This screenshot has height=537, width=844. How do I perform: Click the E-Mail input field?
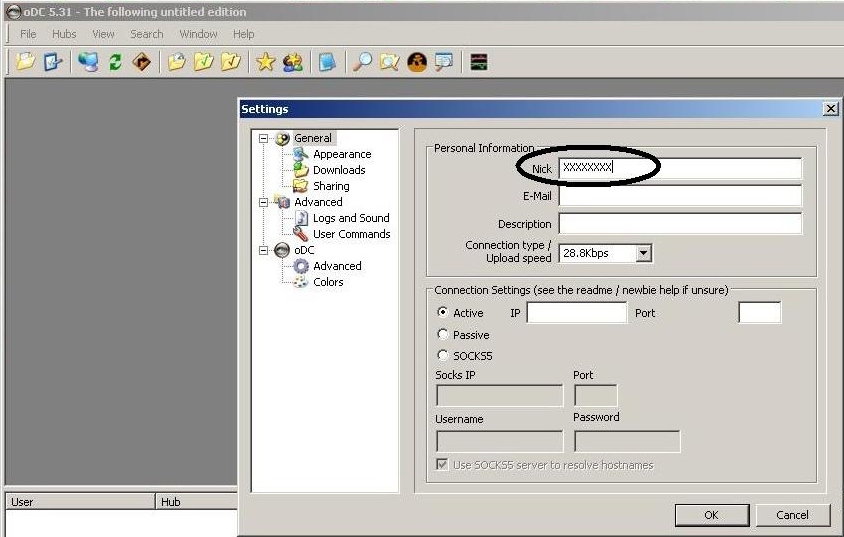pos(679,196)
